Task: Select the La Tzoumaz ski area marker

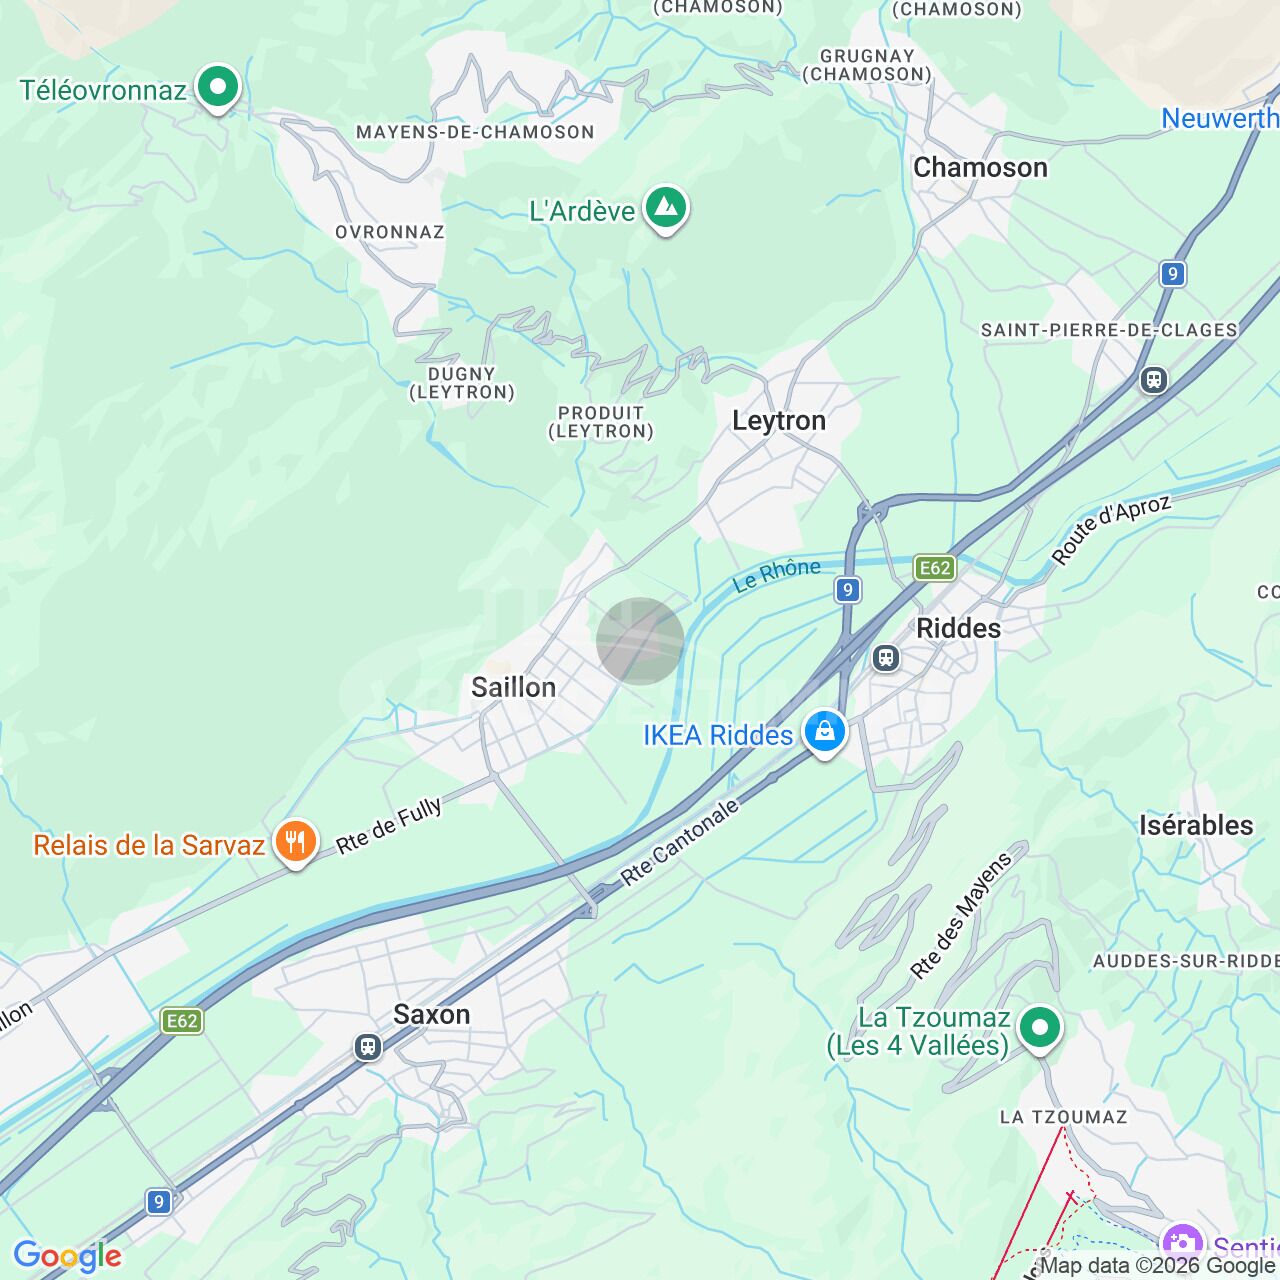Action: coord(1039,1028)
